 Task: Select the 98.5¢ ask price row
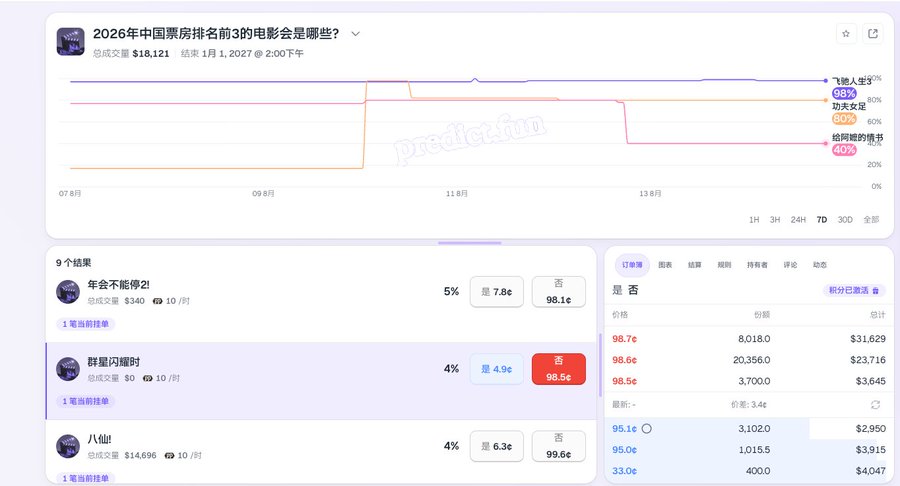click(x=748, y=381)
